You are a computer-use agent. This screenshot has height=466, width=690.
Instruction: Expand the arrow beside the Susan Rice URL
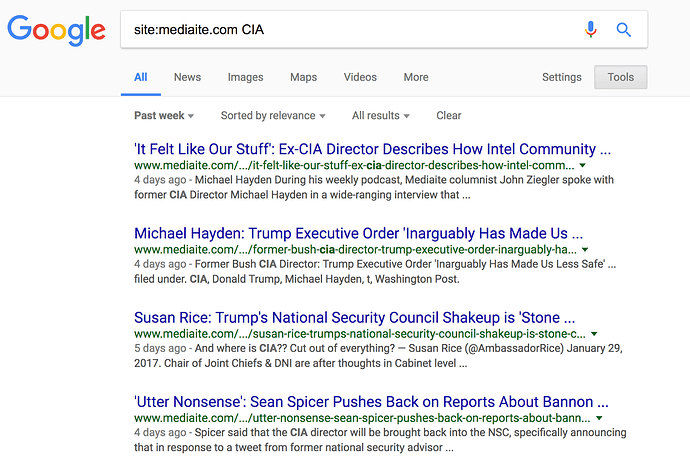pos(594,333)
